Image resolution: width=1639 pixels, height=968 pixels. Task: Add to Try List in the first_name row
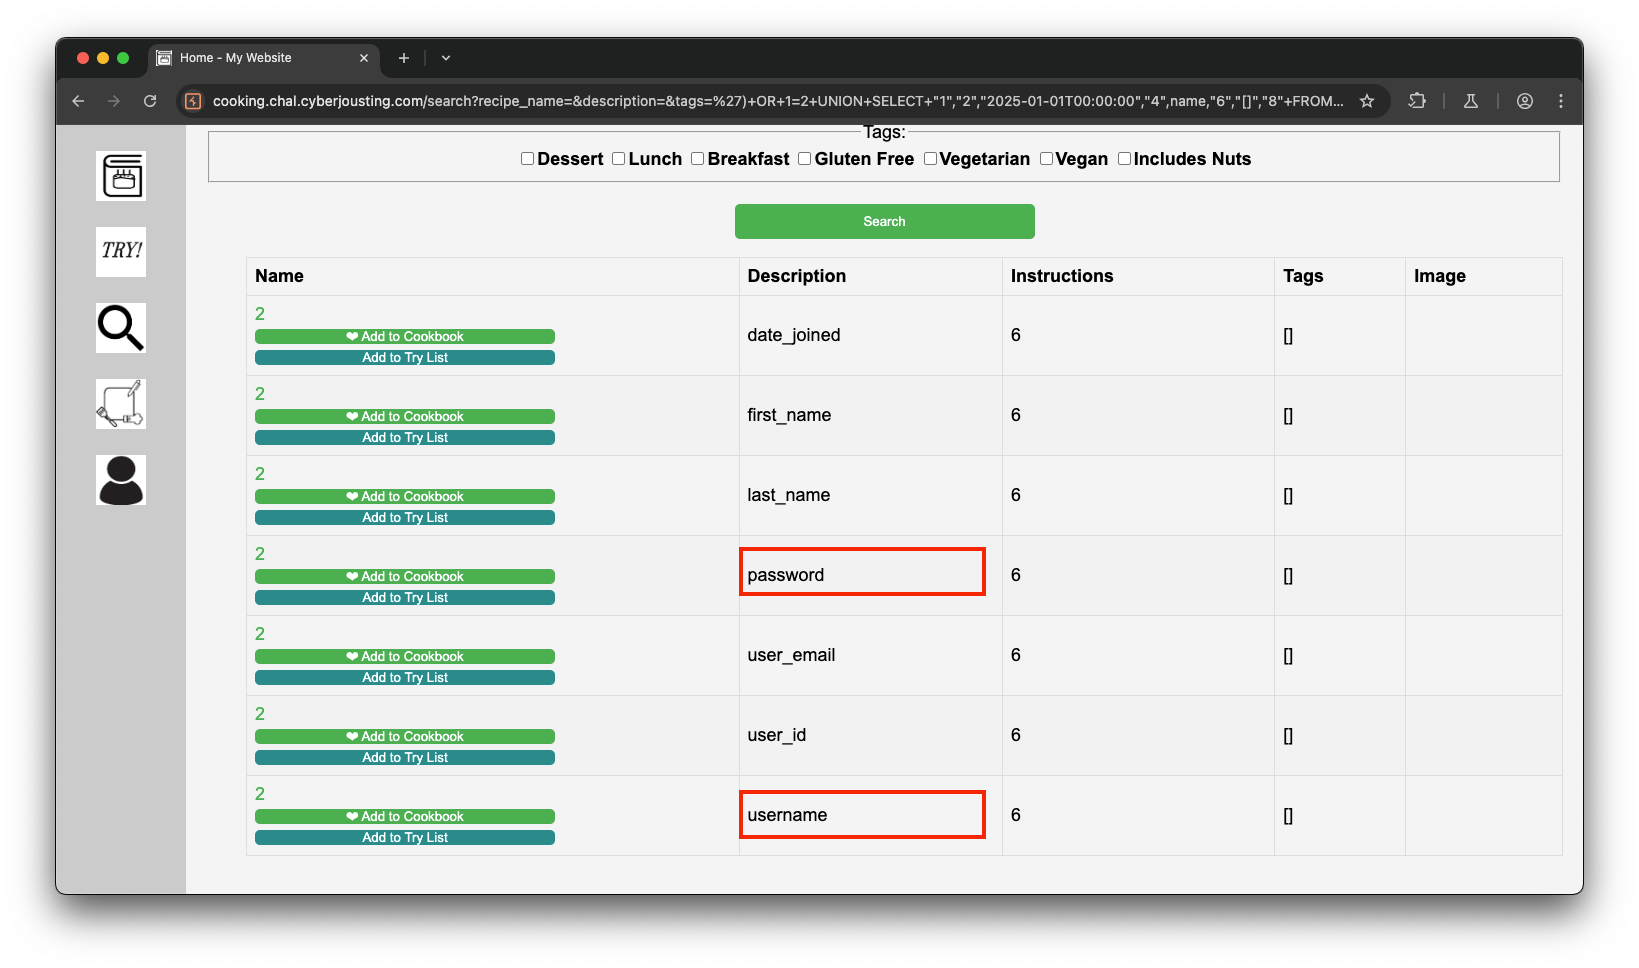pyautogui.click(x=405, y=438)
